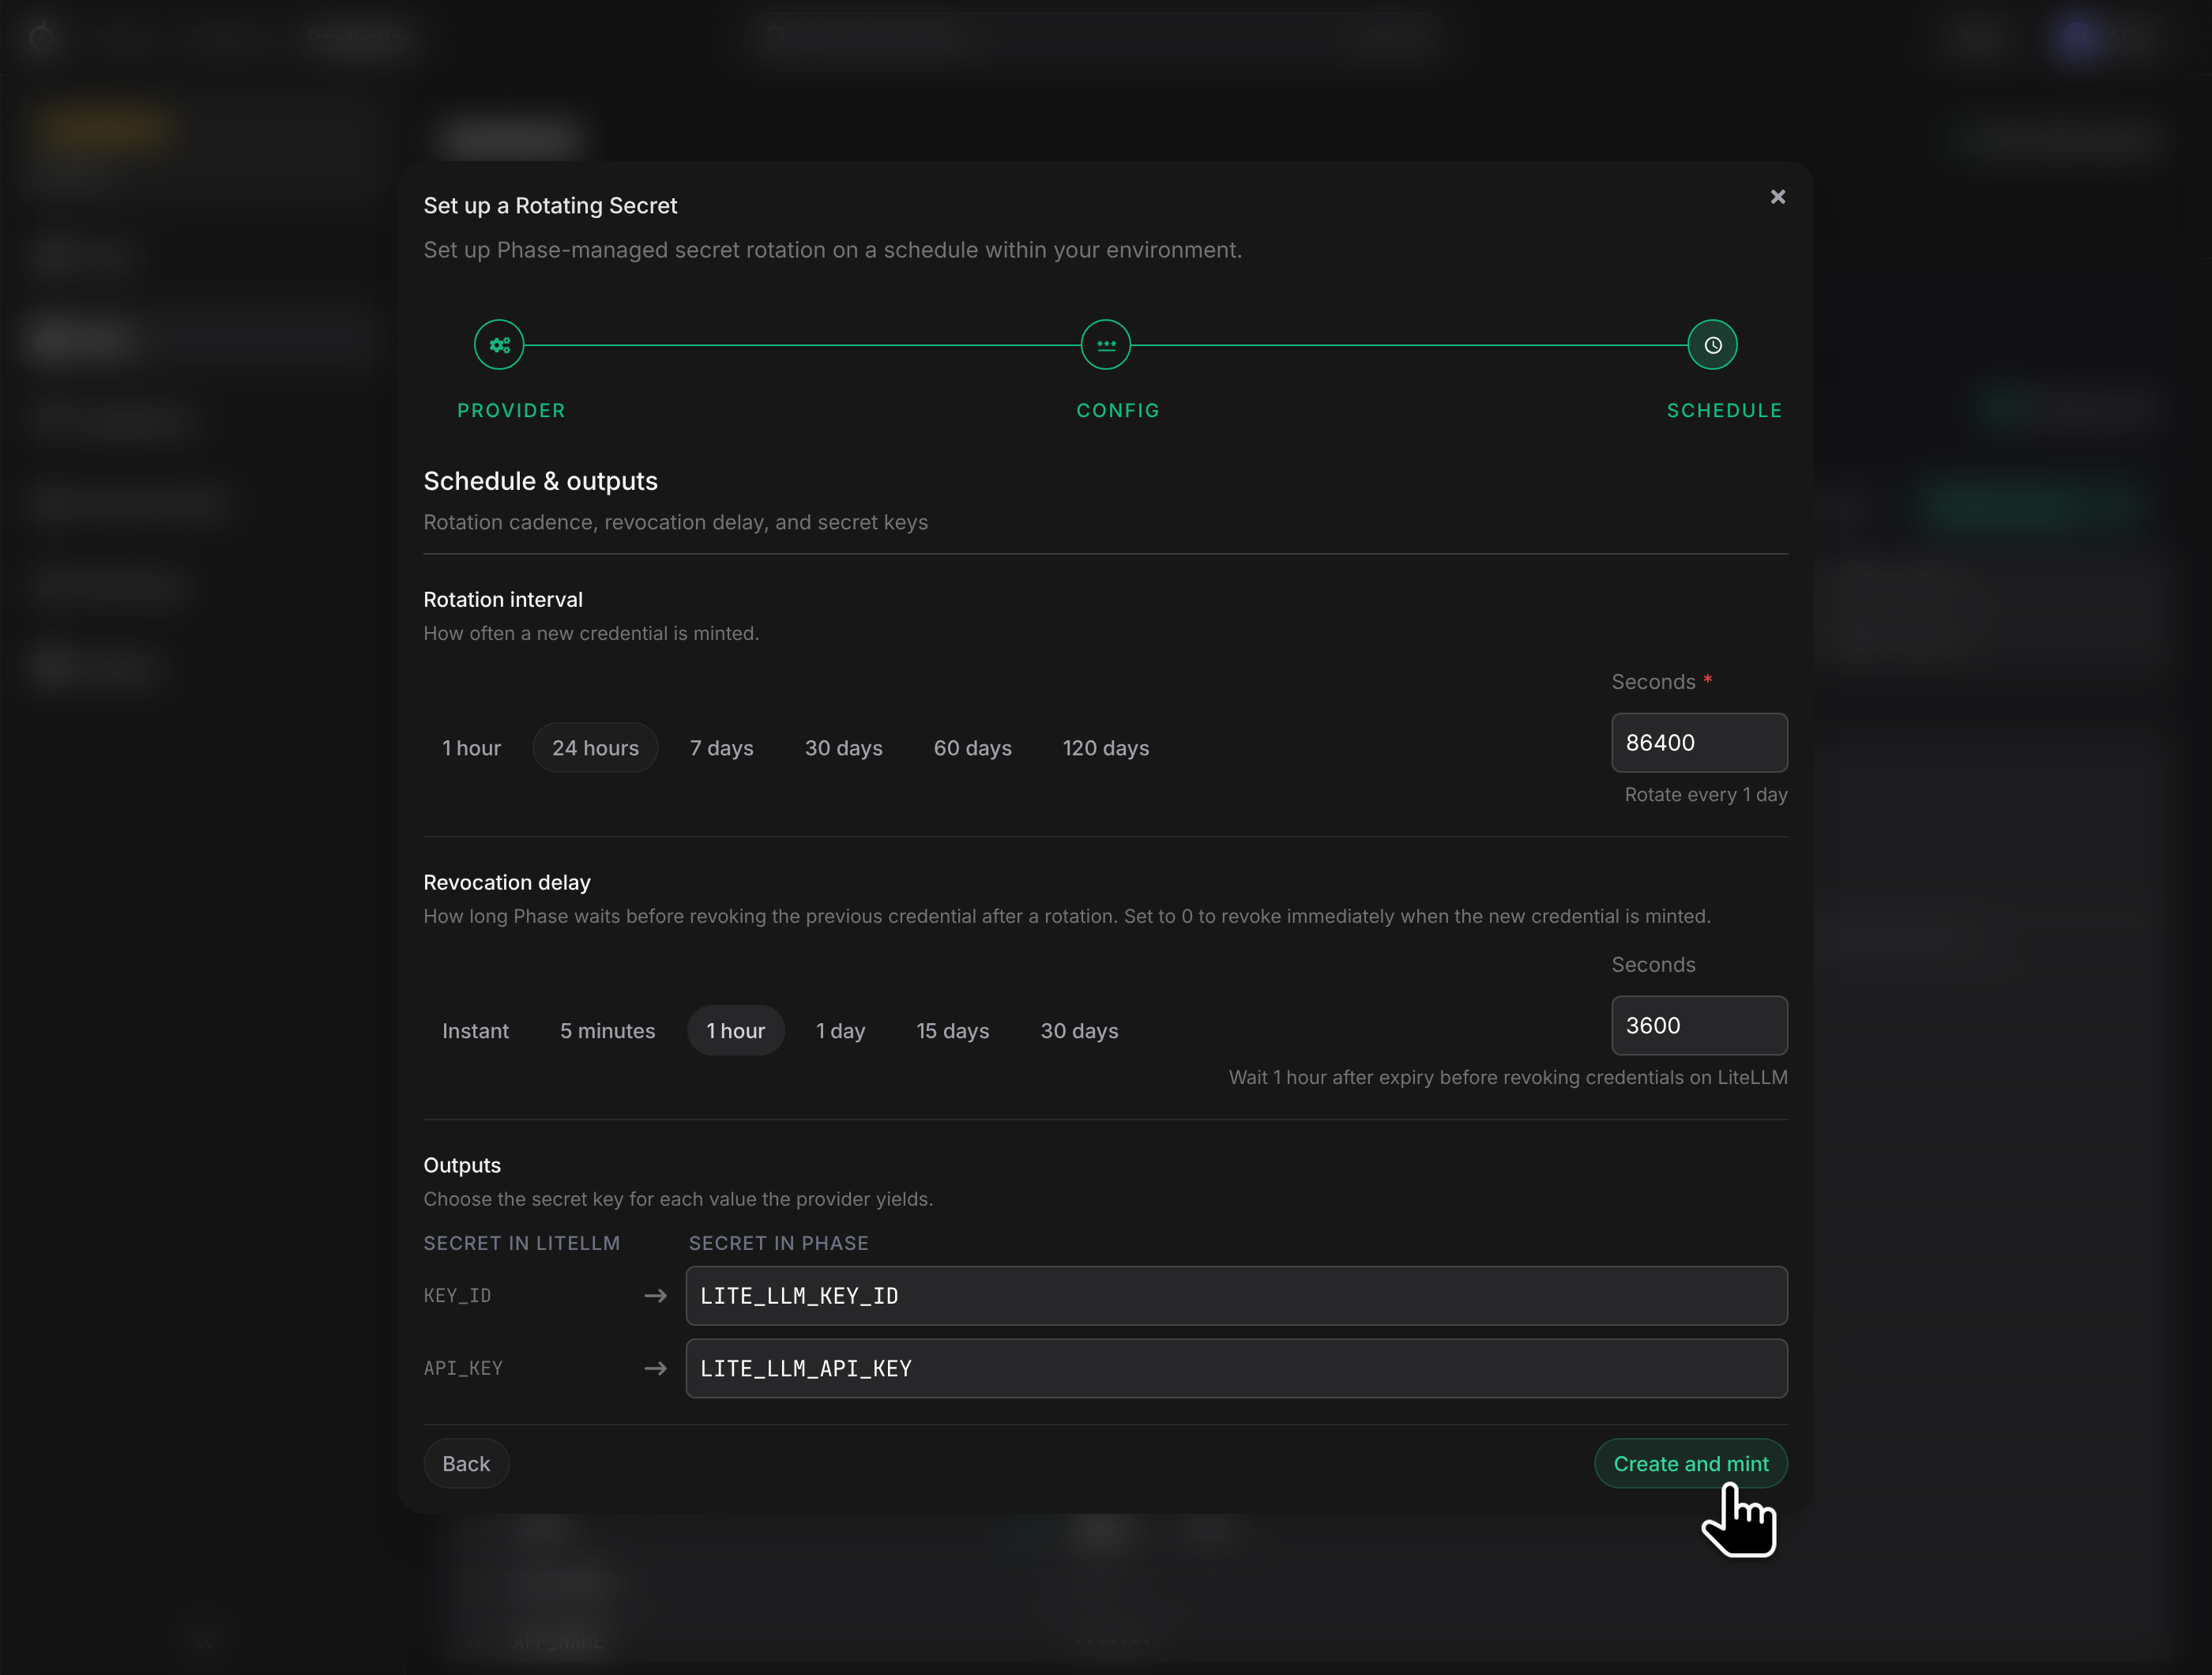Choose 15 days revocation delay
The image size is (2212, 1675).
click(953, 1031)
